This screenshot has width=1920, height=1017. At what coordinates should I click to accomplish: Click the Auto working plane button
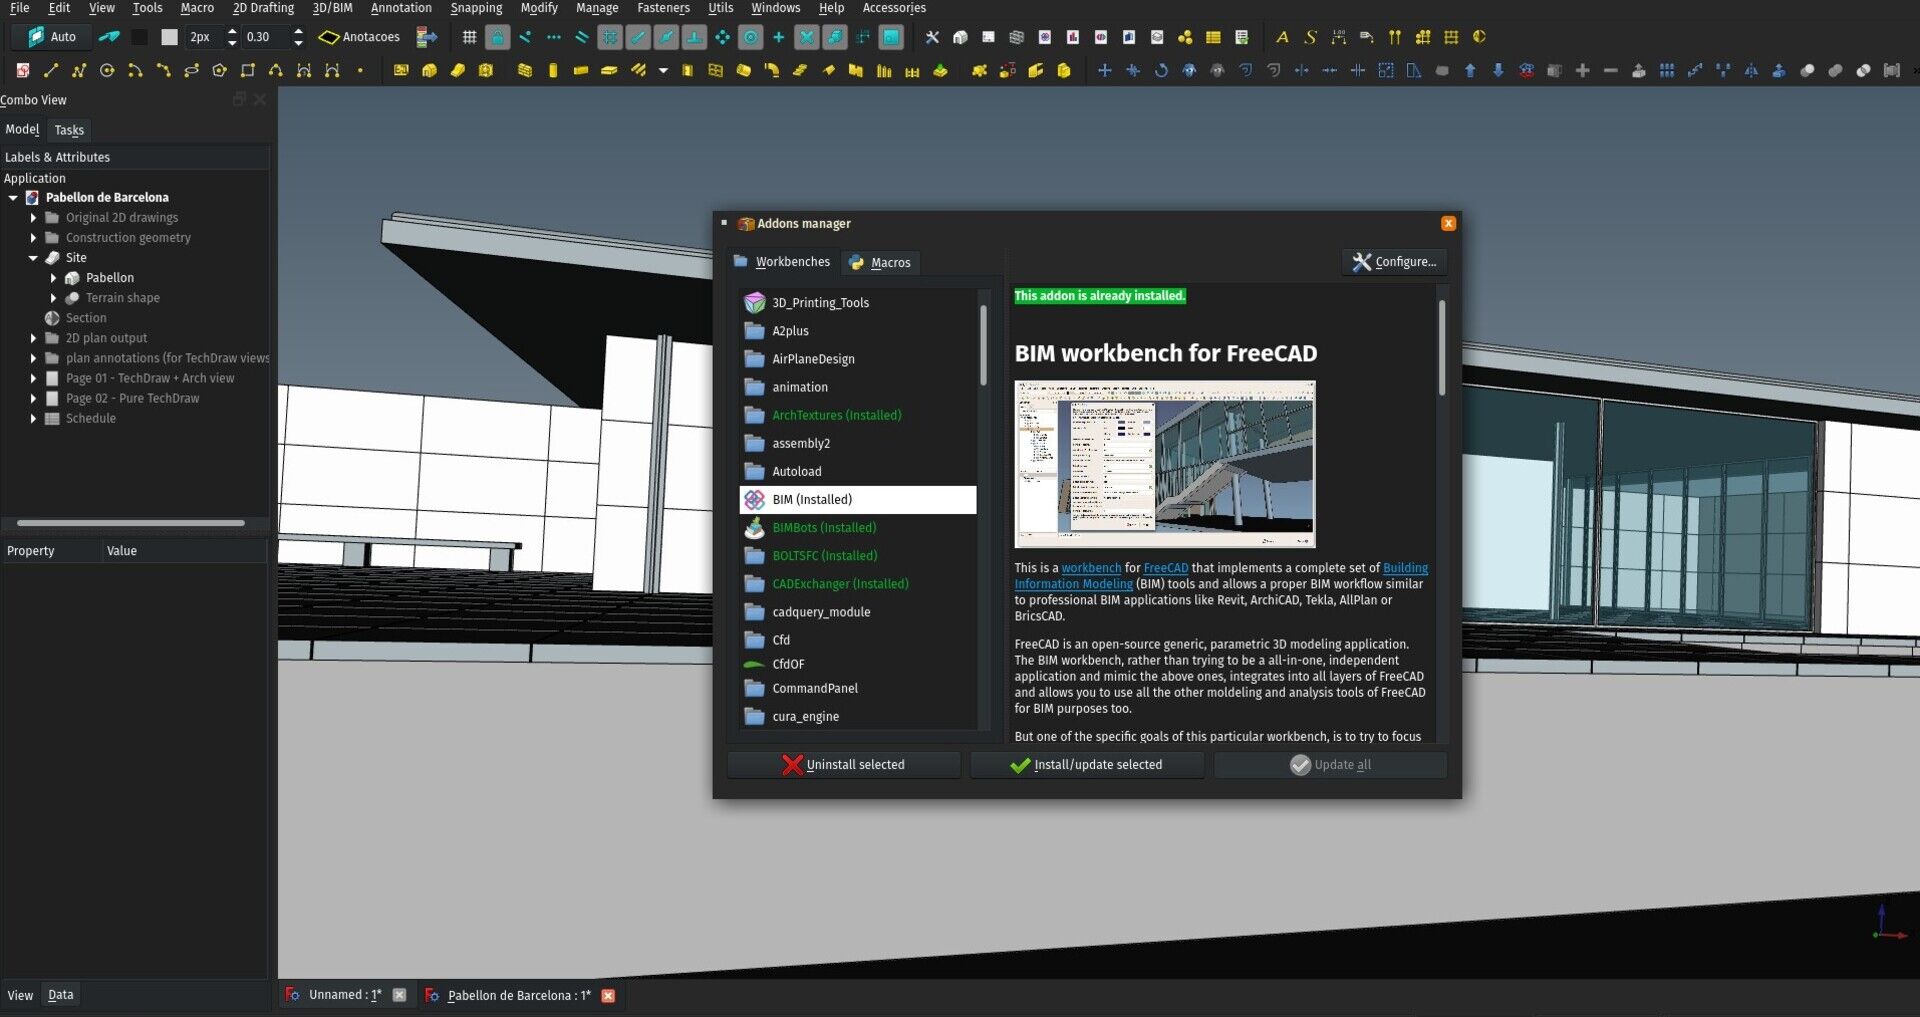[x=51, y=37]
